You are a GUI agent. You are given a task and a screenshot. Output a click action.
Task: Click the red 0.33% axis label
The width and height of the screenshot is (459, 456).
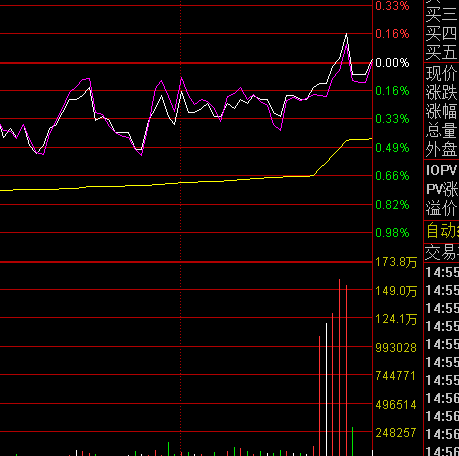pos(392,6)
